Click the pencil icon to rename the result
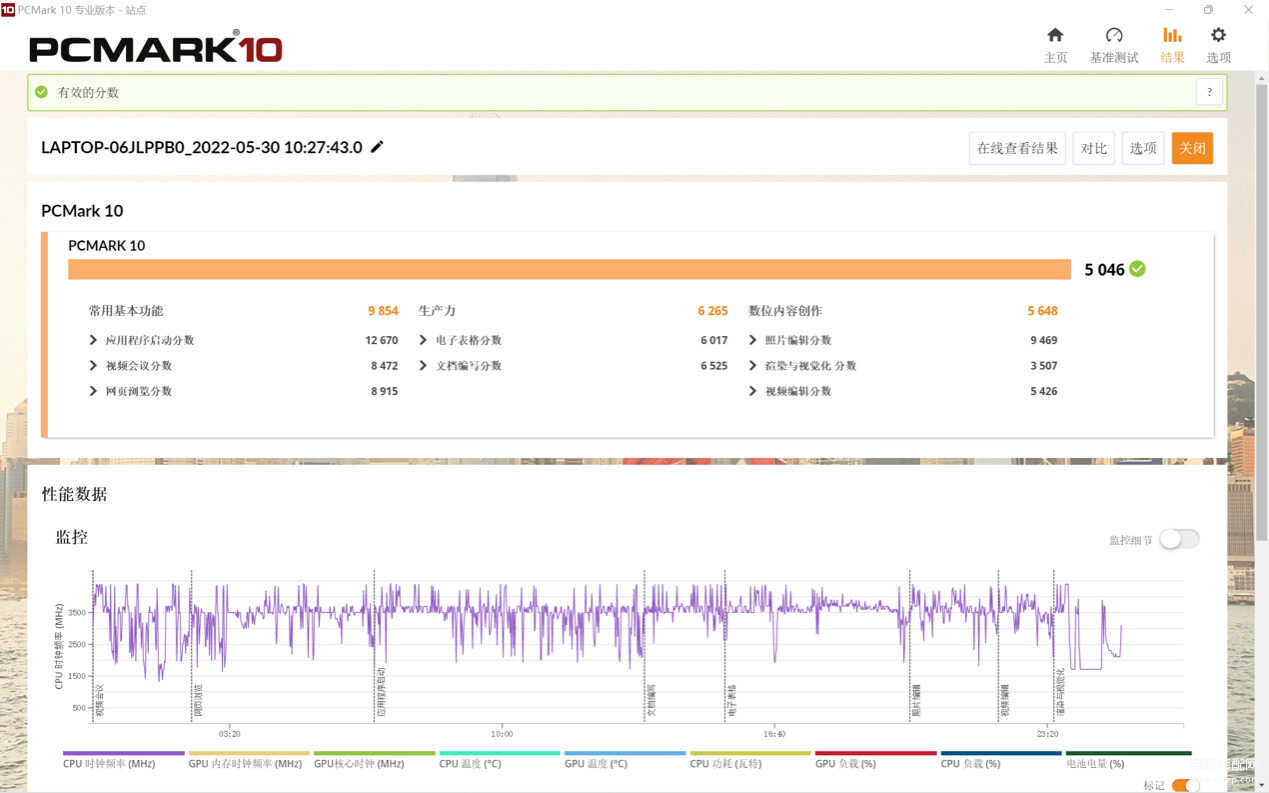1269x793 pixels. [x=377, y=147]
